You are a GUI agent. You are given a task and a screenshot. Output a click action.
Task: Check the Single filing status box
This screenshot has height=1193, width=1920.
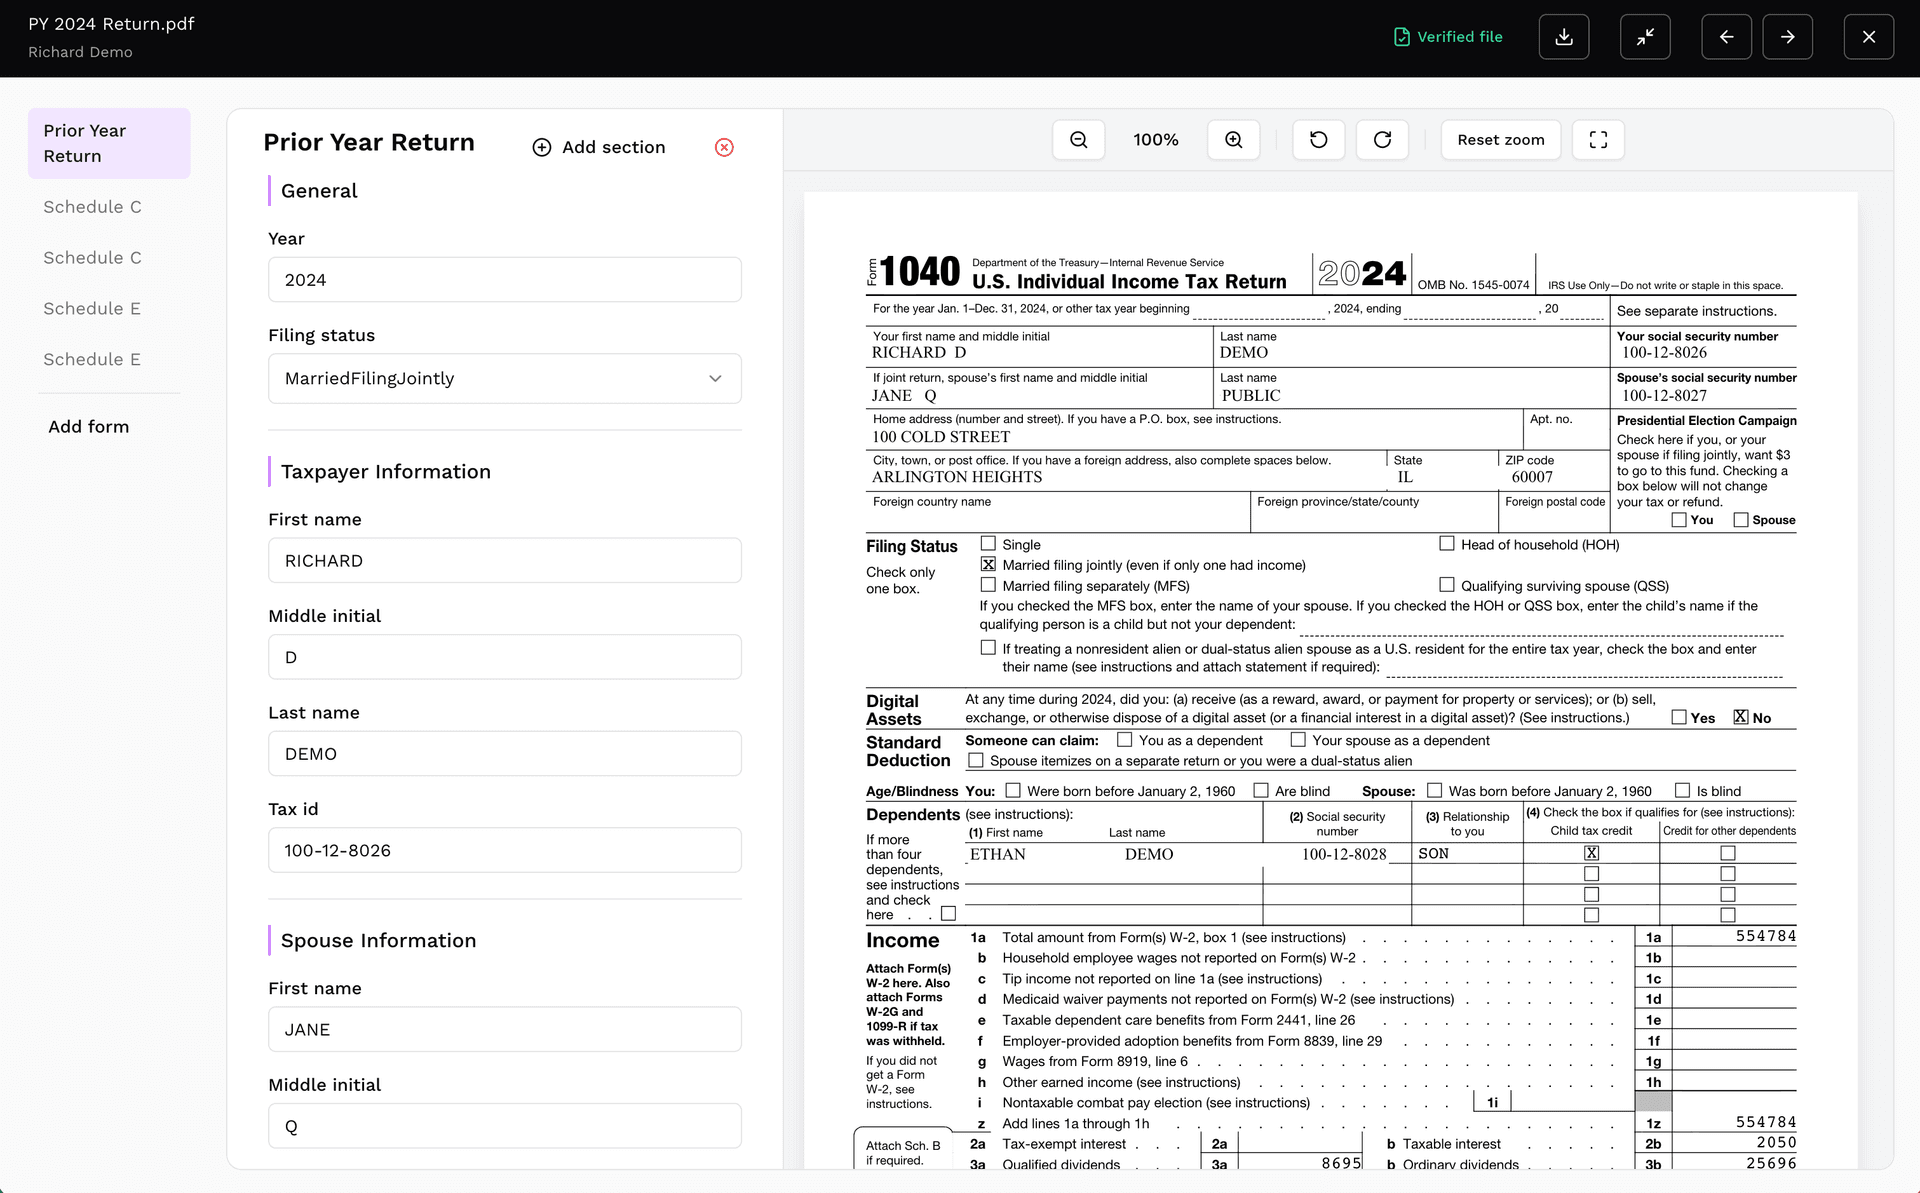988,544
